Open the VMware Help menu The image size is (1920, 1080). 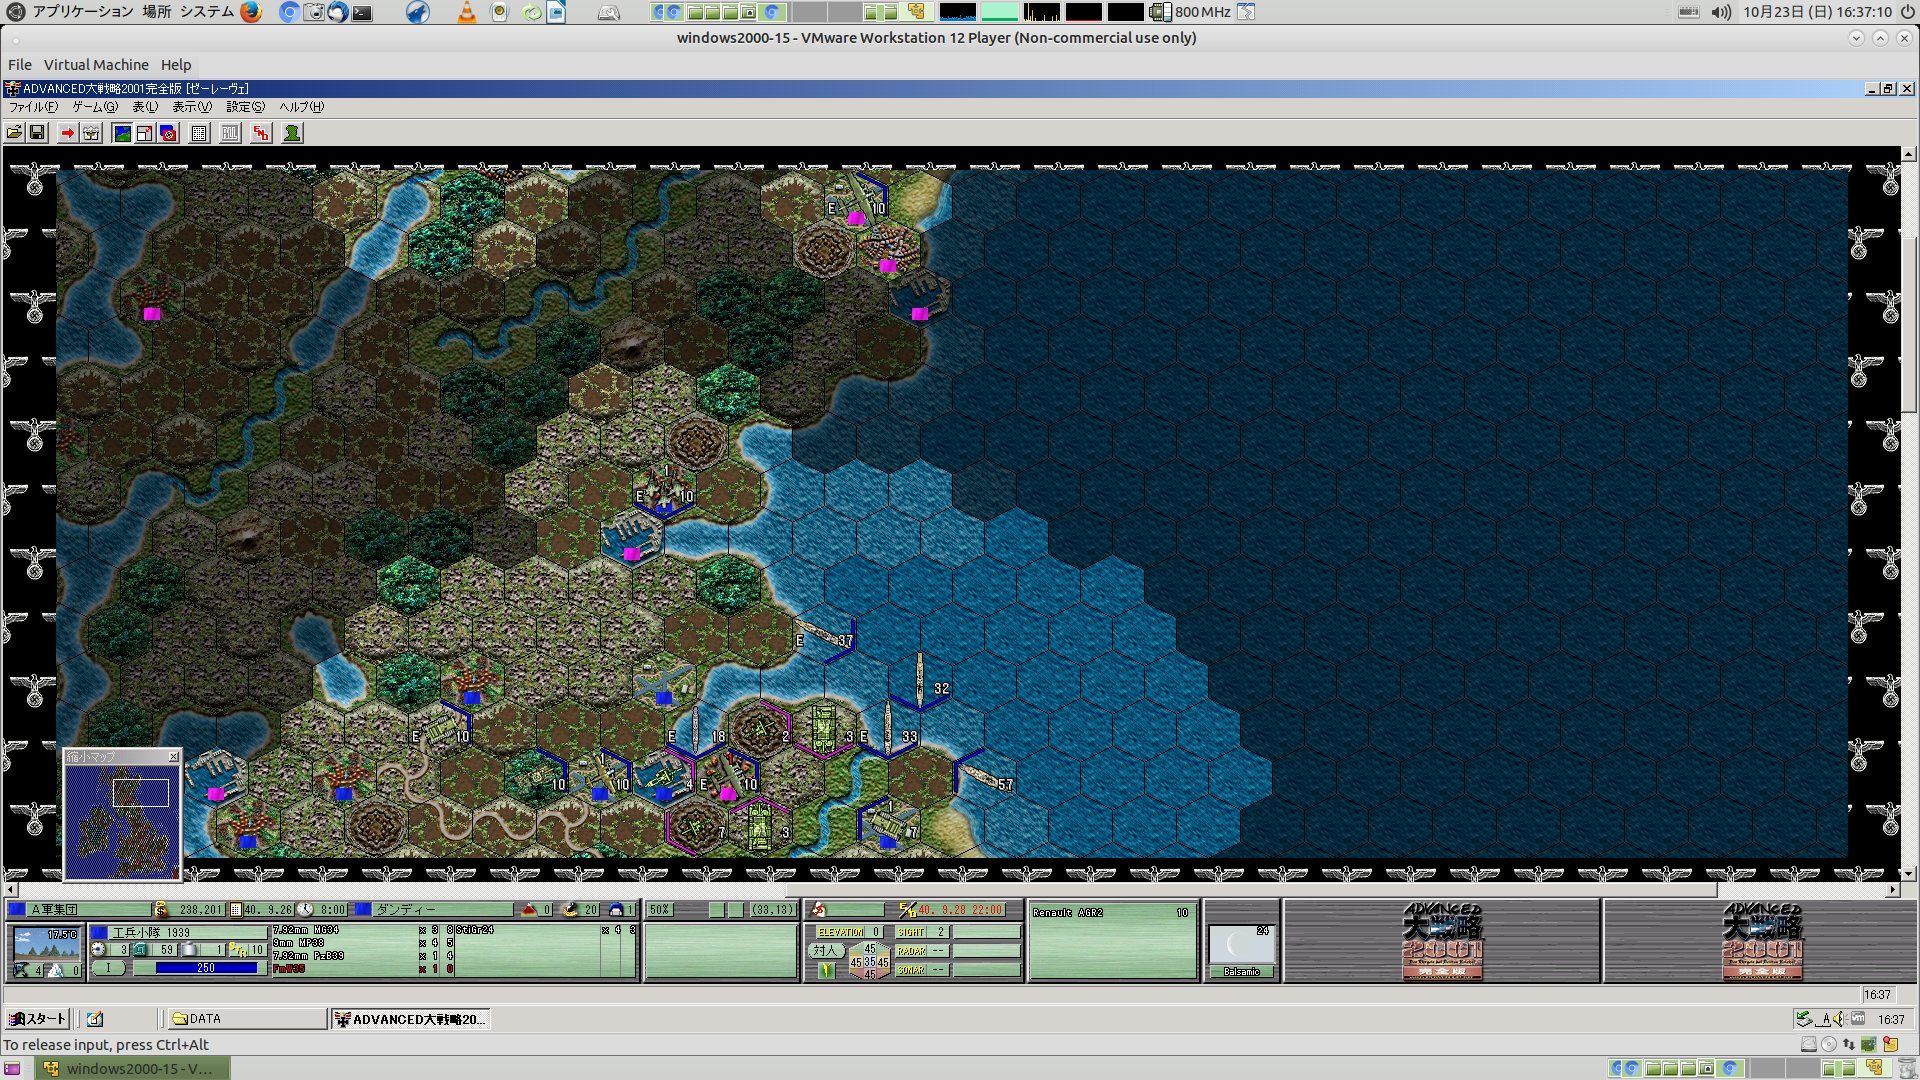[176, 65]
